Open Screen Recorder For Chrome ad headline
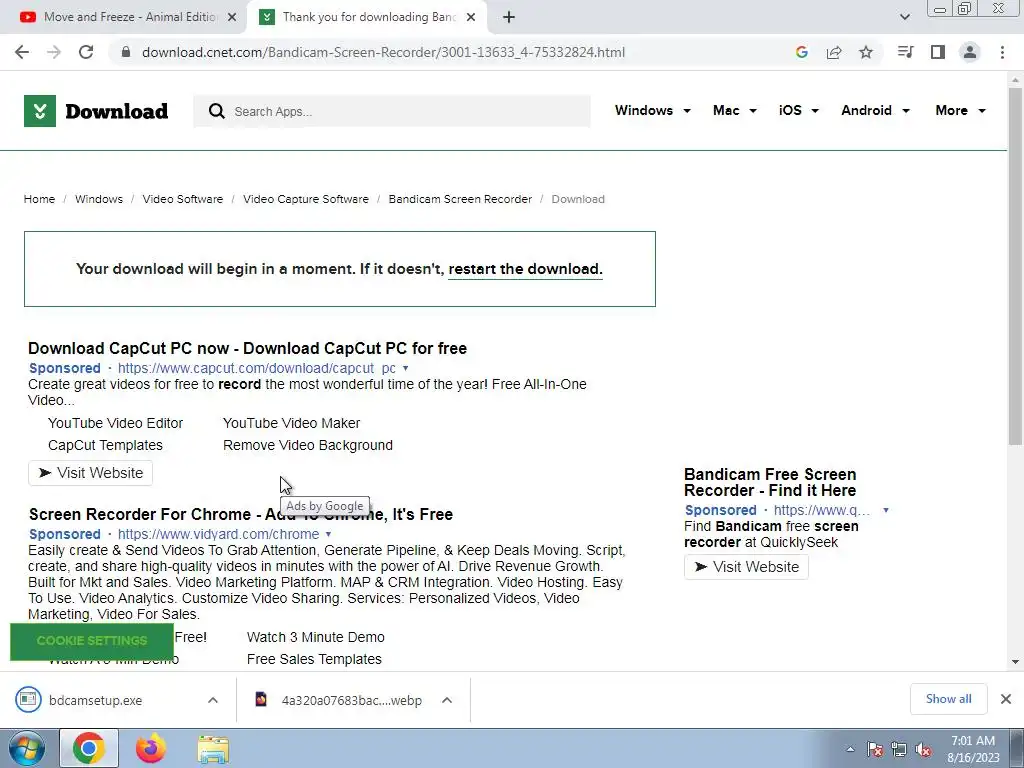The width and height of the screenshot is (1024, 768). click(241, 515)
